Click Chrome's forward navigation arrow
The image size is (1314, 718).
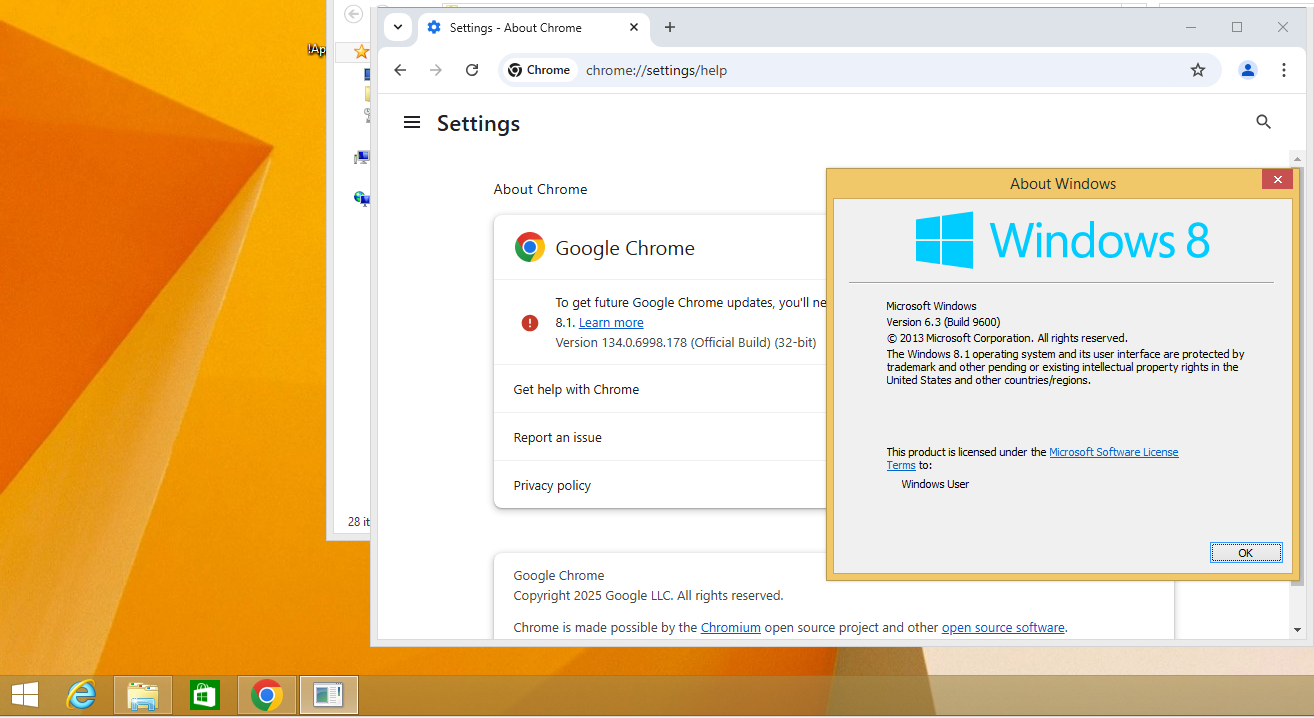point(436,70)
